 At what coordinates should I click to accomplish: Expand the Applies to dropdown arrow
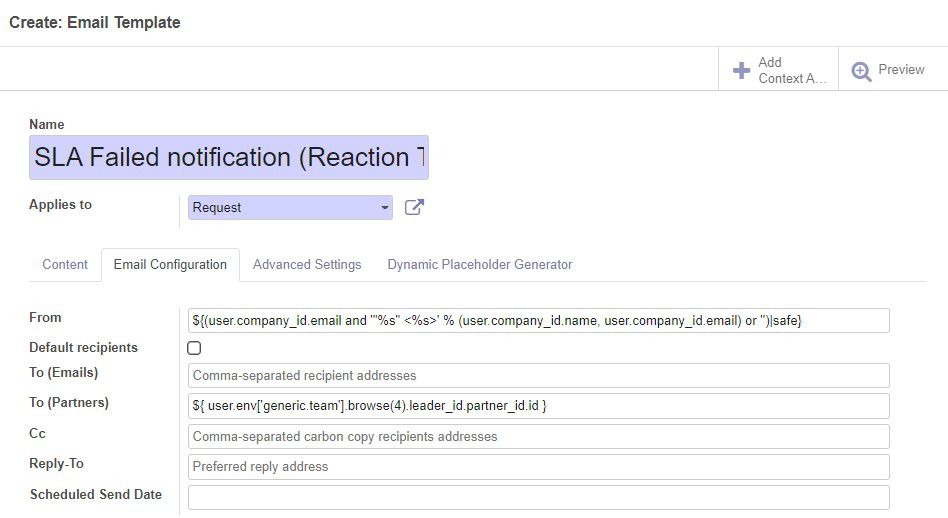coord(385,207)
